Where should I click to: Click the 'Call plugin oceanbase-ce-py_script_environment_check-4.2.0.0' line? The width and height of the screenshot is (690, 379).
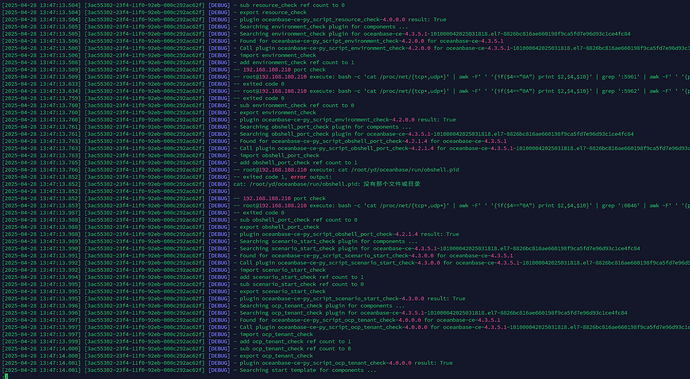pyautogui.click(x=461, y=48)
